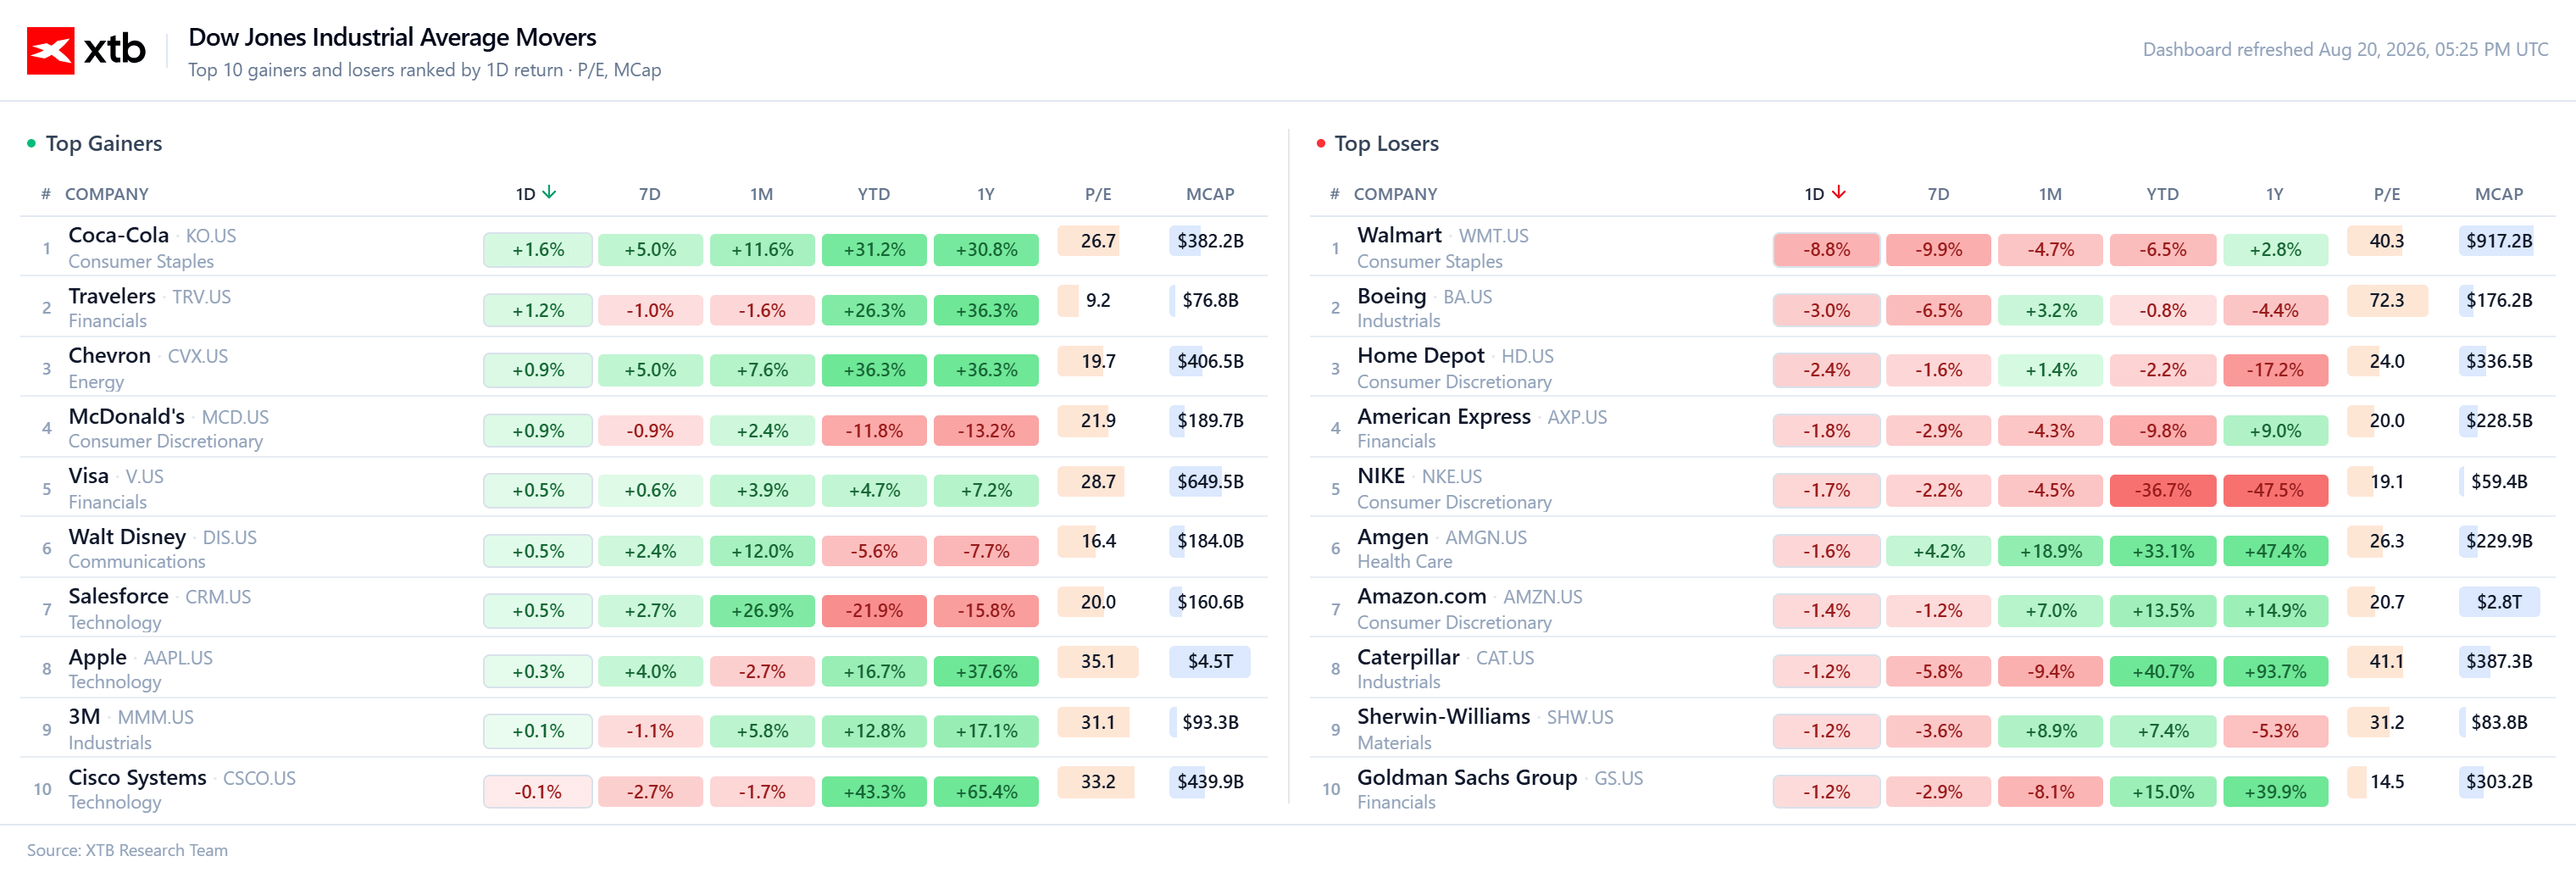This screenshot has height=873, width=2576.
Task: Click the green dot next to Top Gainers
Action: pos(31,143)
